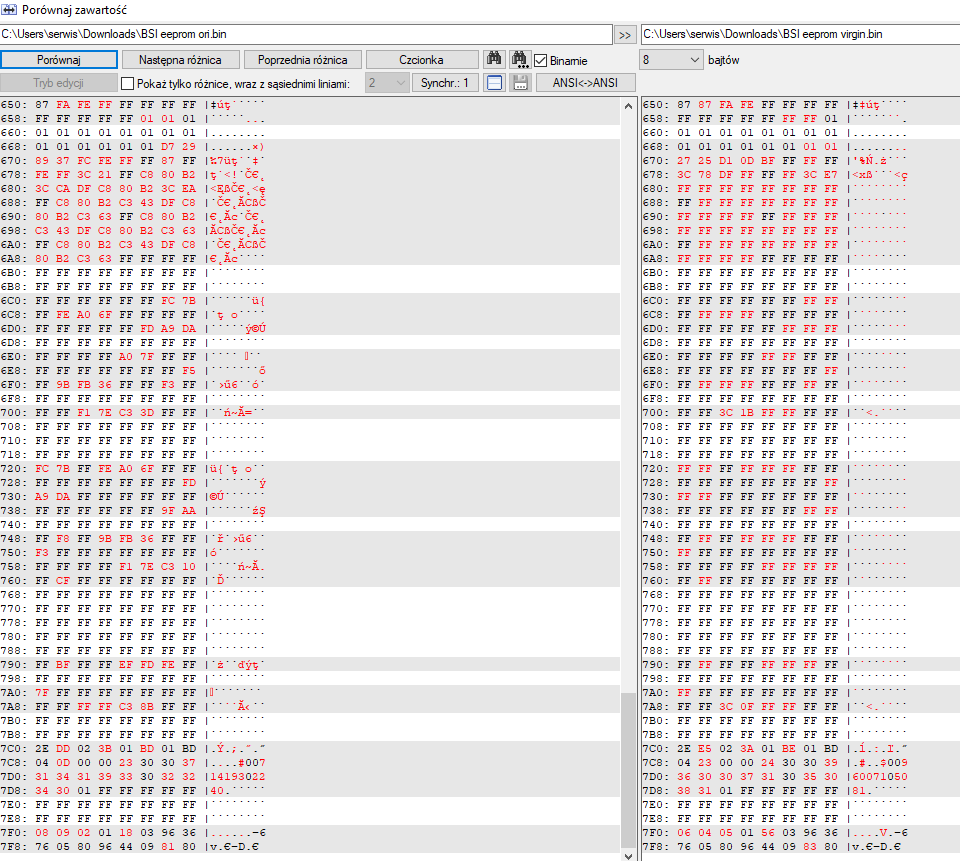The width and height of the screenshot is (960, 861).
Task: Open the Czcionka font button
Action: pos(422,59)
